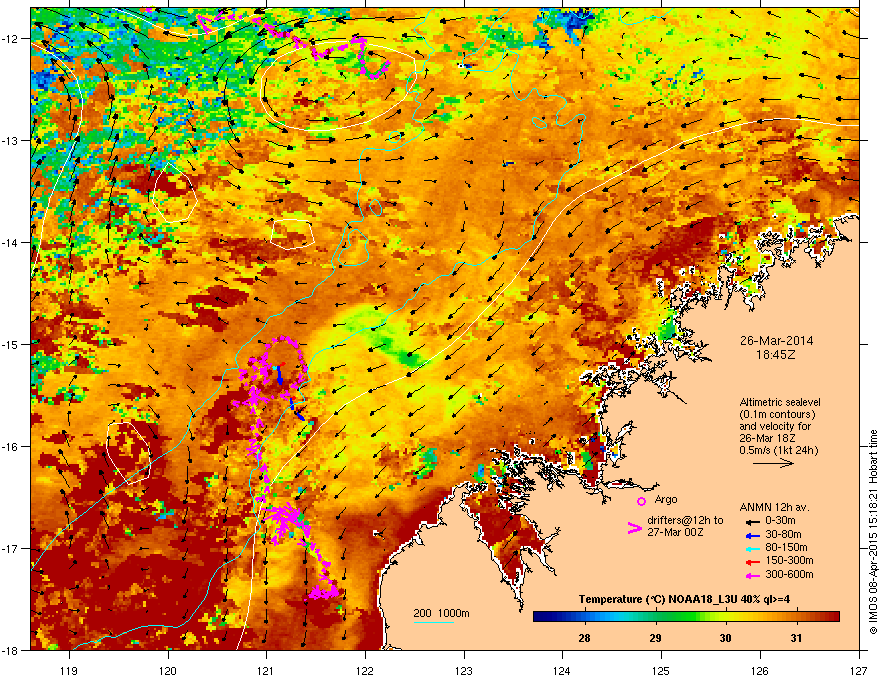Click the '28' colorbar tick label
Screen dimensions: 880x680
click(584, 638)
